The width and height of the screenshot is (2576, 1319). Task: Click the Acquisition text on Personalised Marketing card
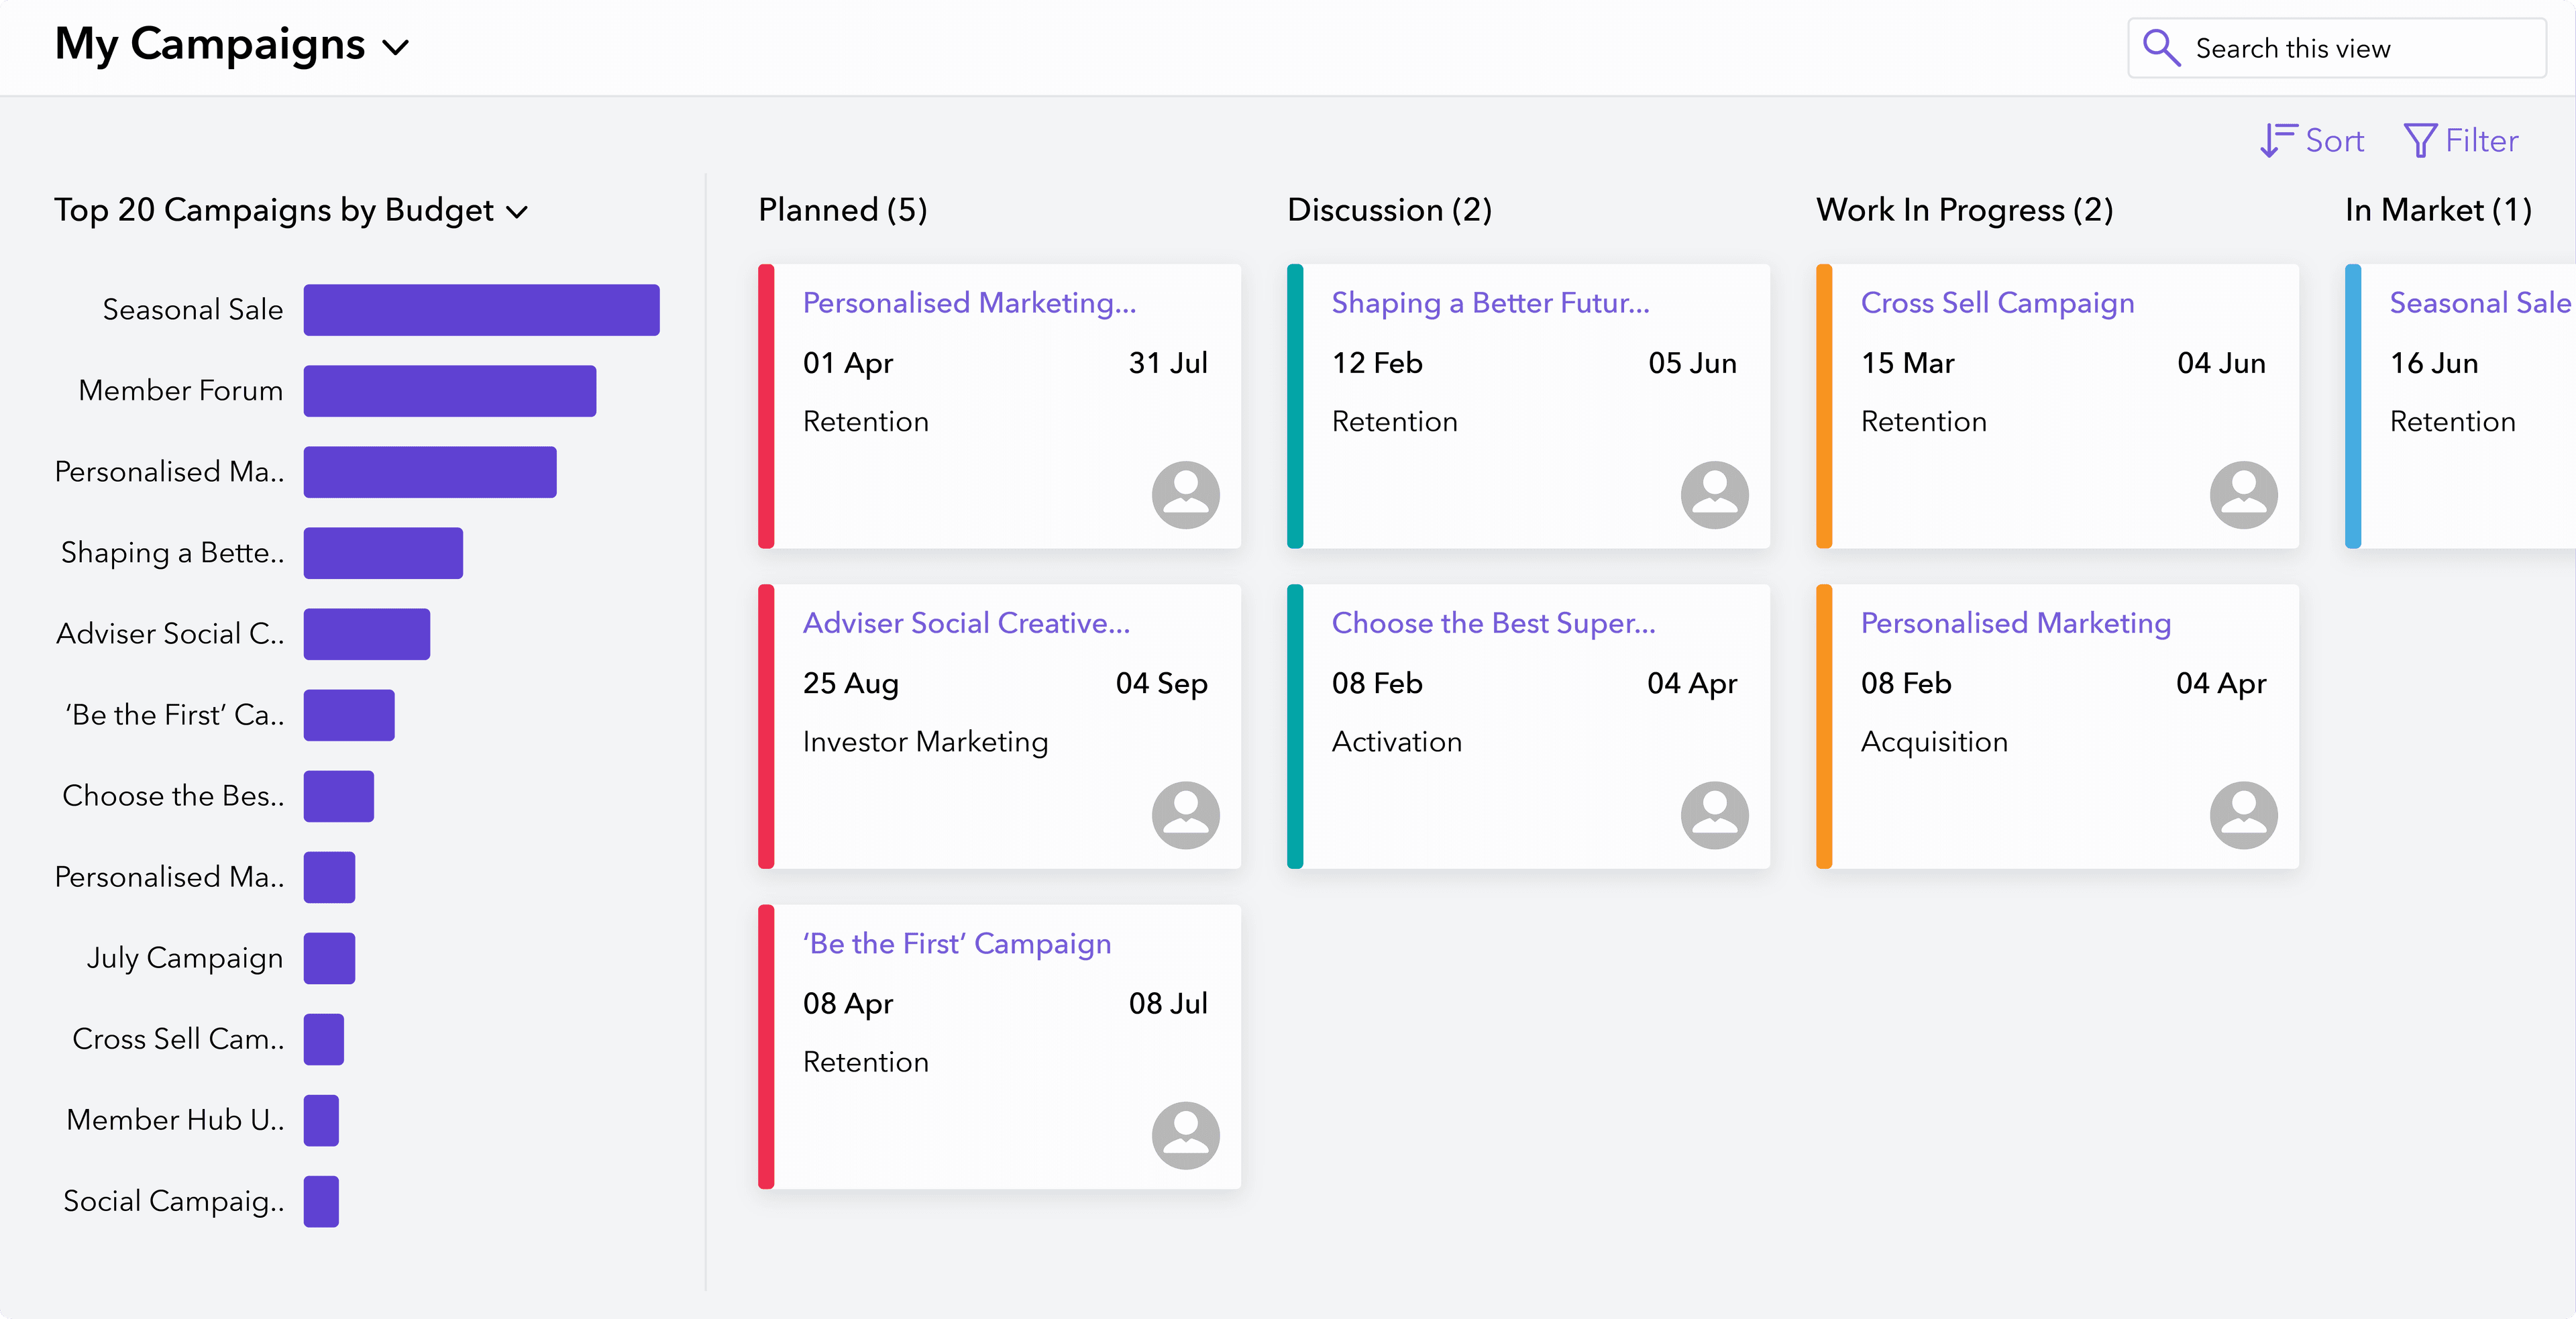(1934, 742)
